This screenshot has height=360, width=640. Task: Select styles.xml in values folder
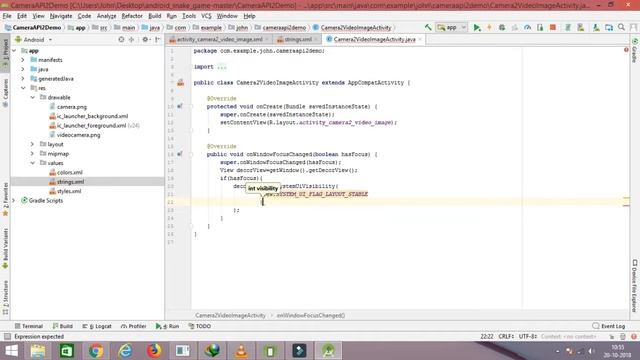point(65,191)
